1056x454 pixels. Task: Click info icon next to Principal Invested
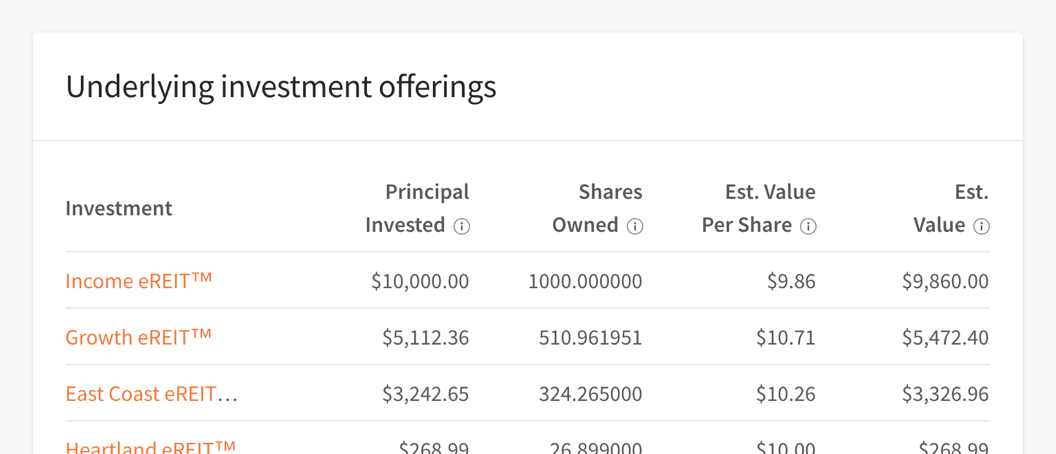tap(462, 226)
